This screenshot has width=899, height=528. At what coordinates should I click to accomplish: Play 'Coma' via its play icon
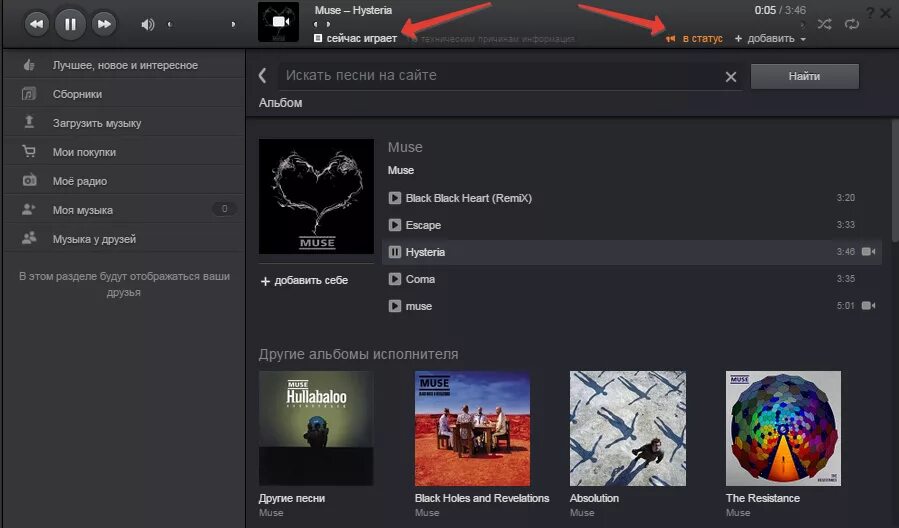point(394,279)
